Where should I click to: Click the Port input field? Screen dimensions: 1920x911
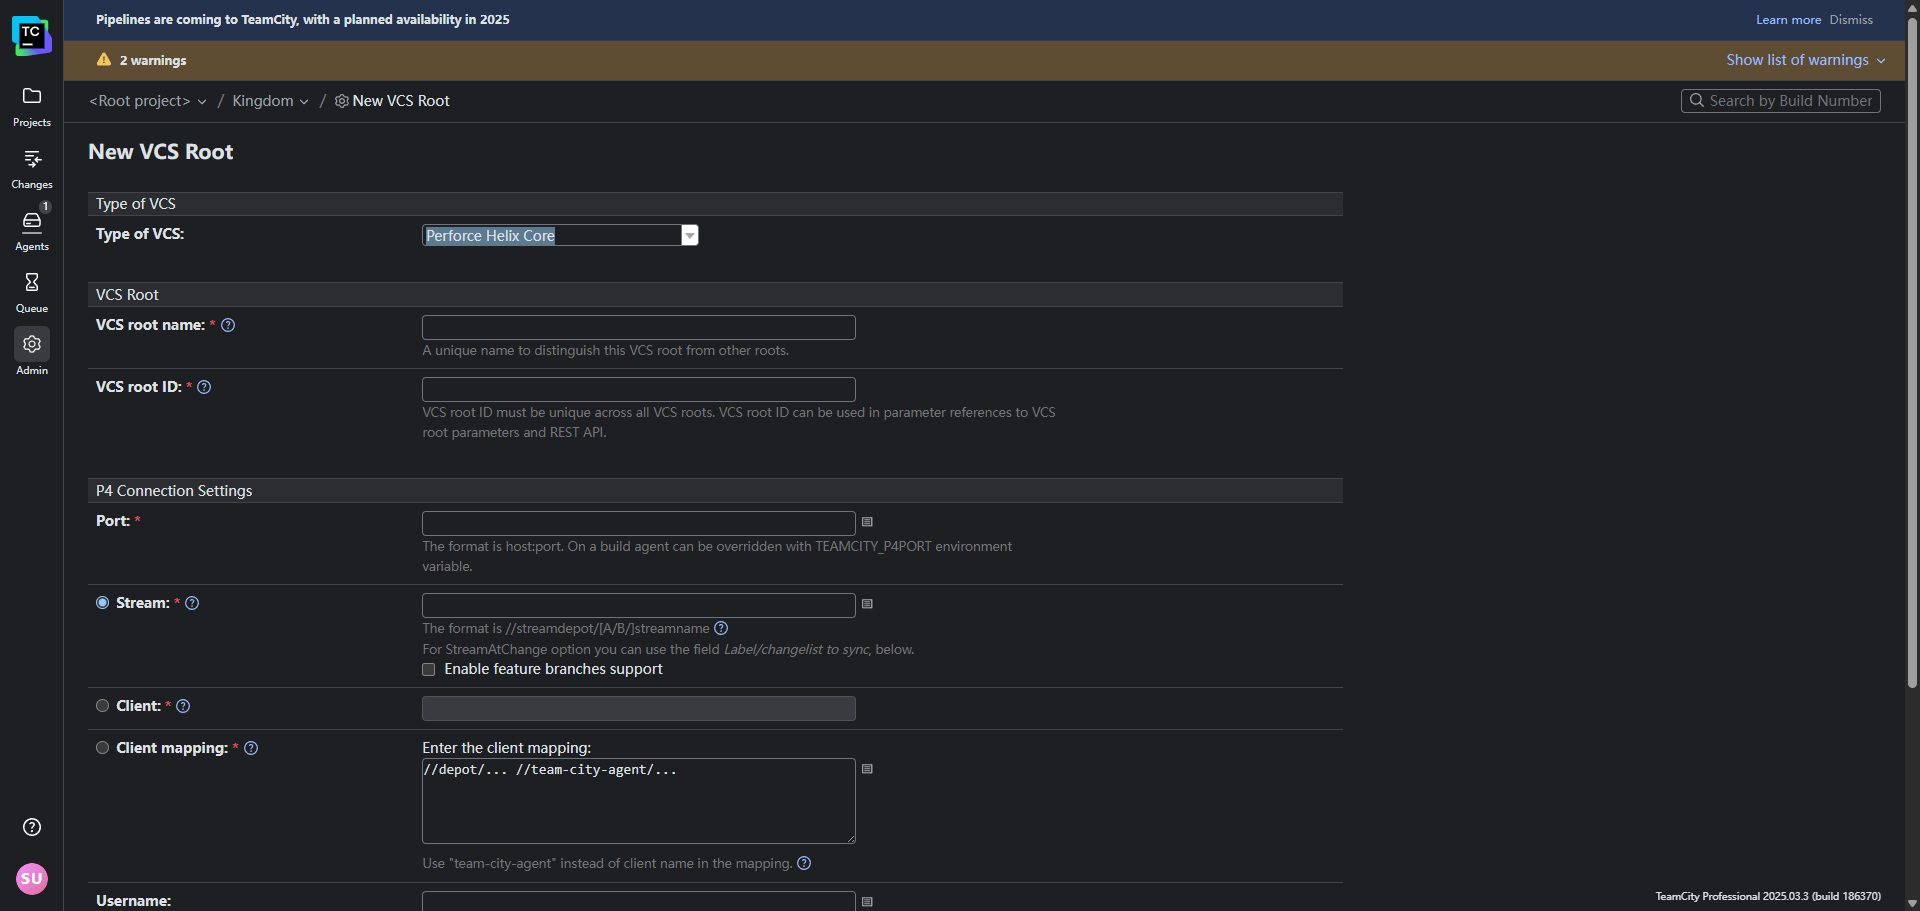tap(639, 523)
